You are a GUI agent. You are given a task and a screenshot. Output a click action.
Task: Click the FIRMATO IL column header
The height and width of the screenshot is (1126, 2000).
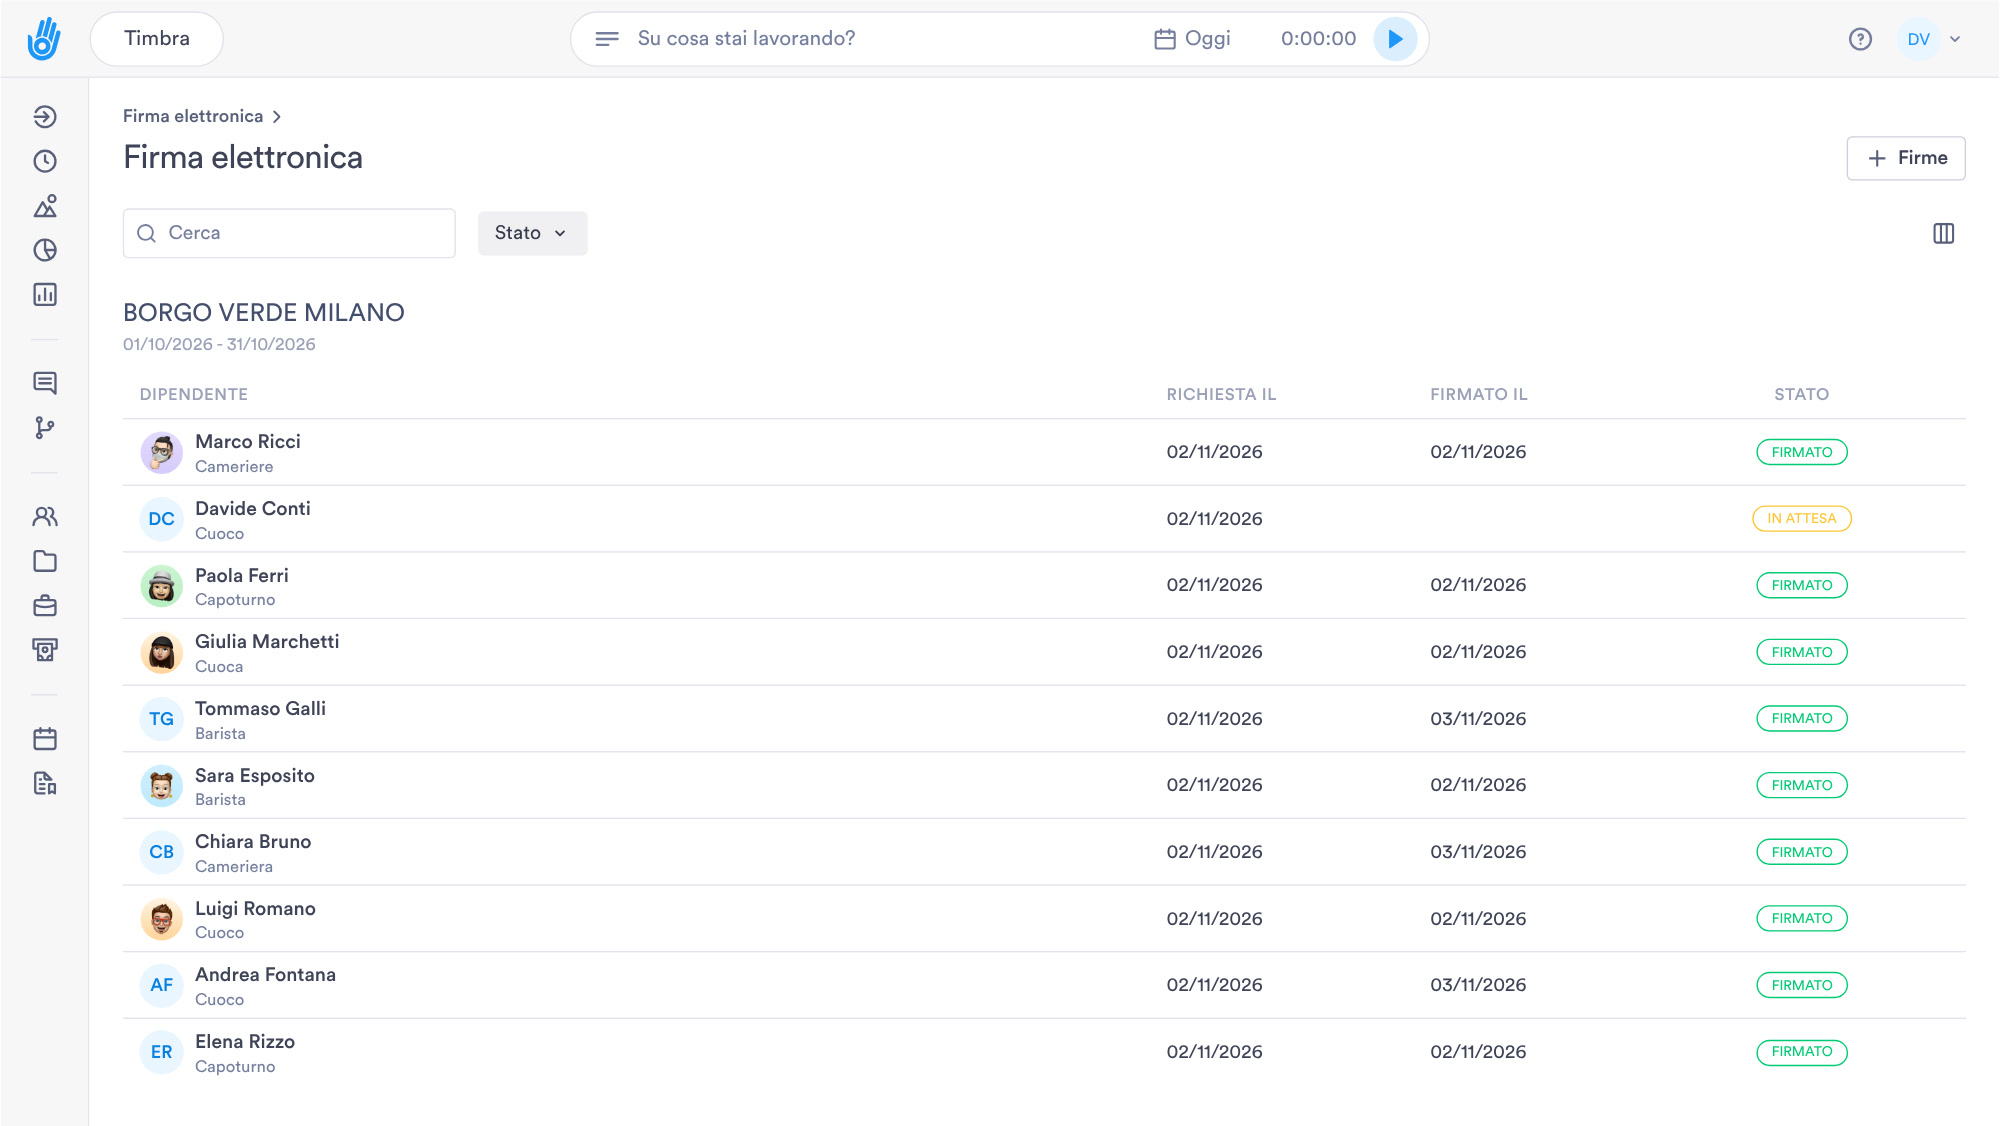tap(1478, 394)
